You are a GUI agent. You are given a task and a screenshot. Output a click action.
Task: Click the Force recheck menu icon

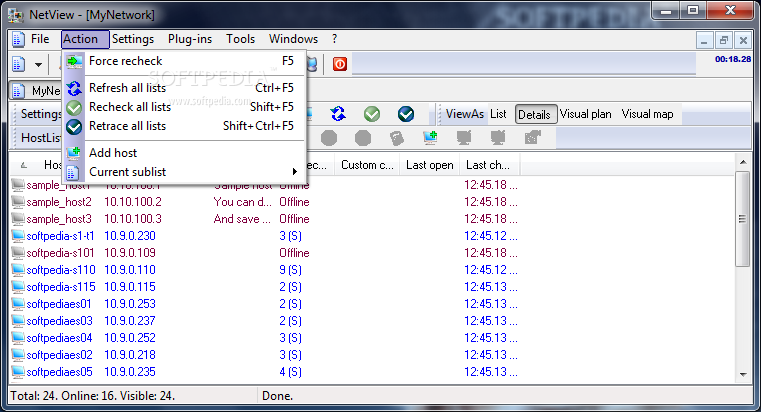[x=74, y=61]
